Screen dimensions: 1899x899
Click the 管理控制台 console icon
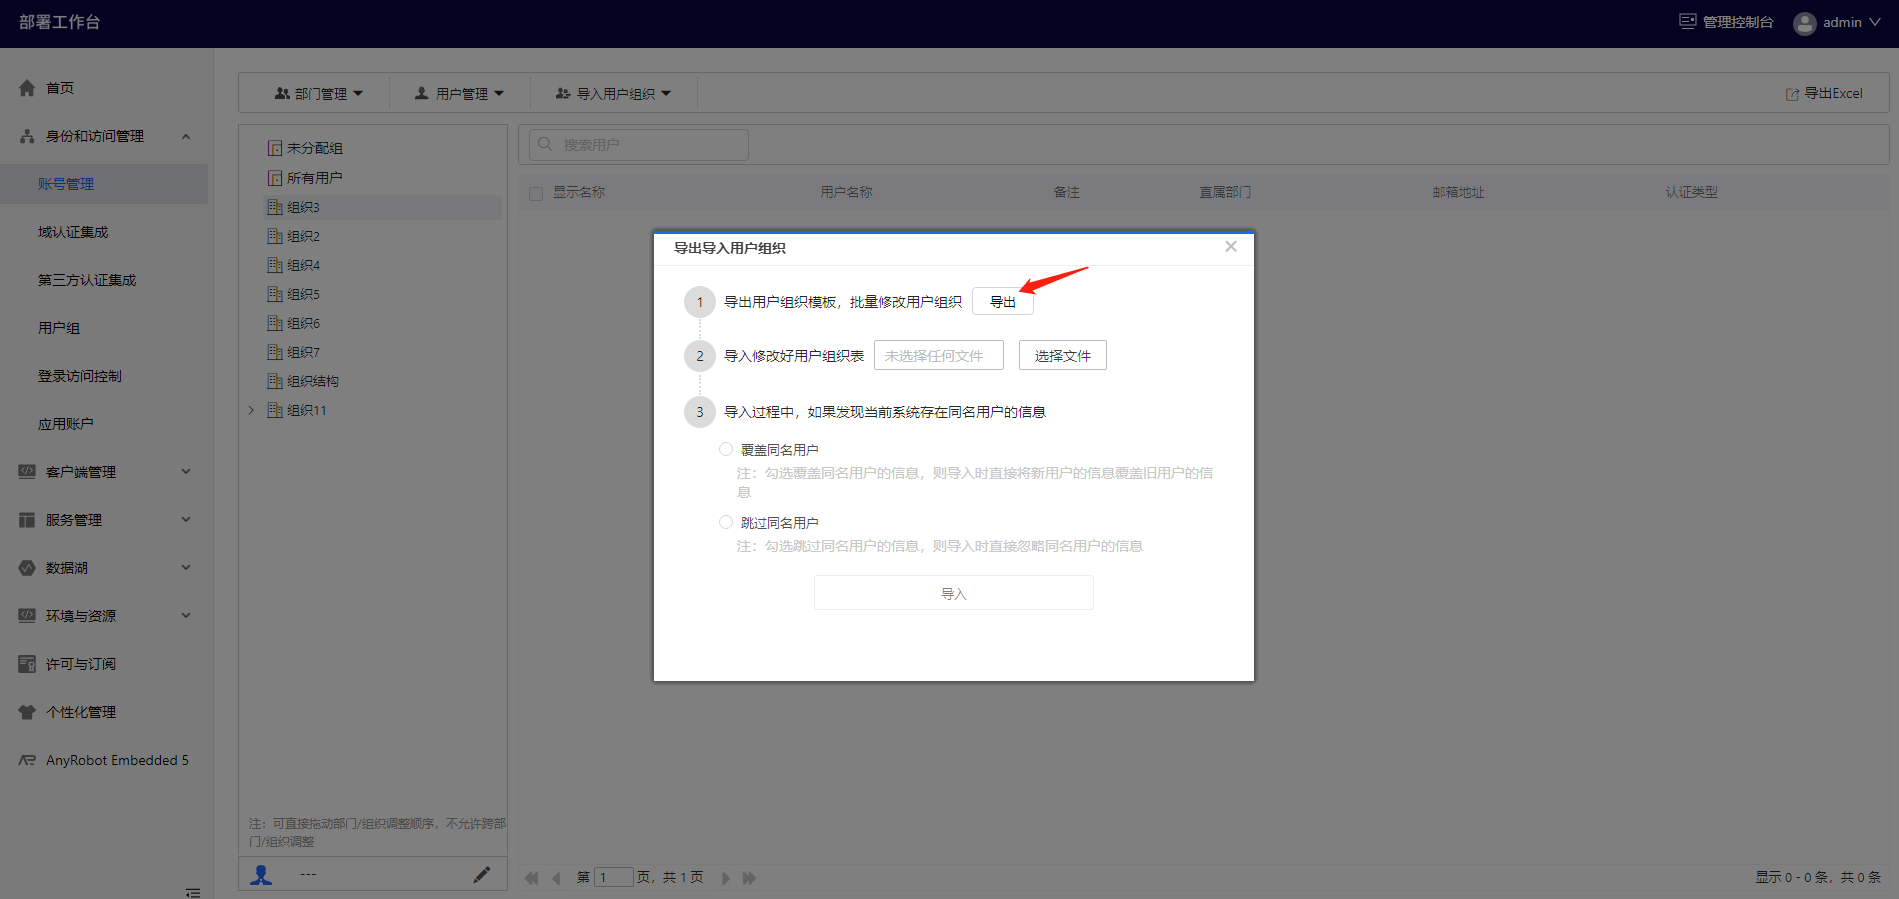1688,21
